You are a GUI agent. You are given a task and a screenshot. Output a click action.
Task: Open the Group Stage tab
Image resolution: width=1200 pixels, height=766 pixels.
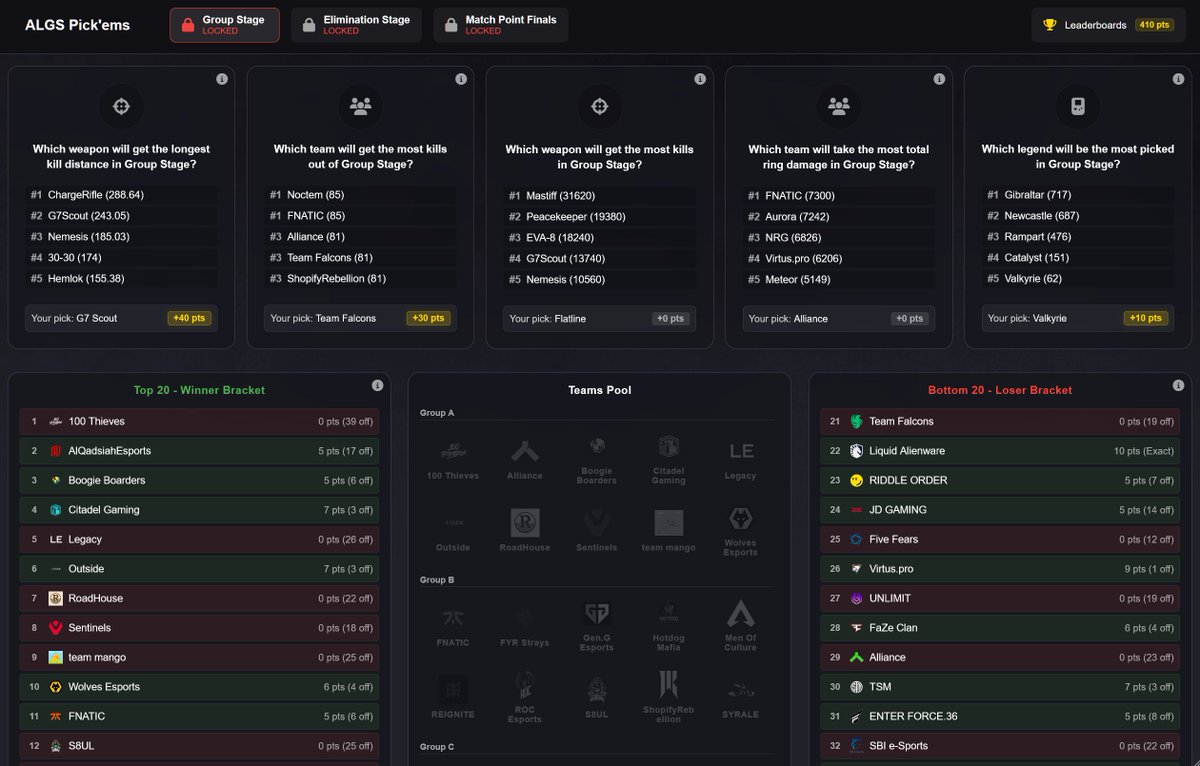click(224, 25)
